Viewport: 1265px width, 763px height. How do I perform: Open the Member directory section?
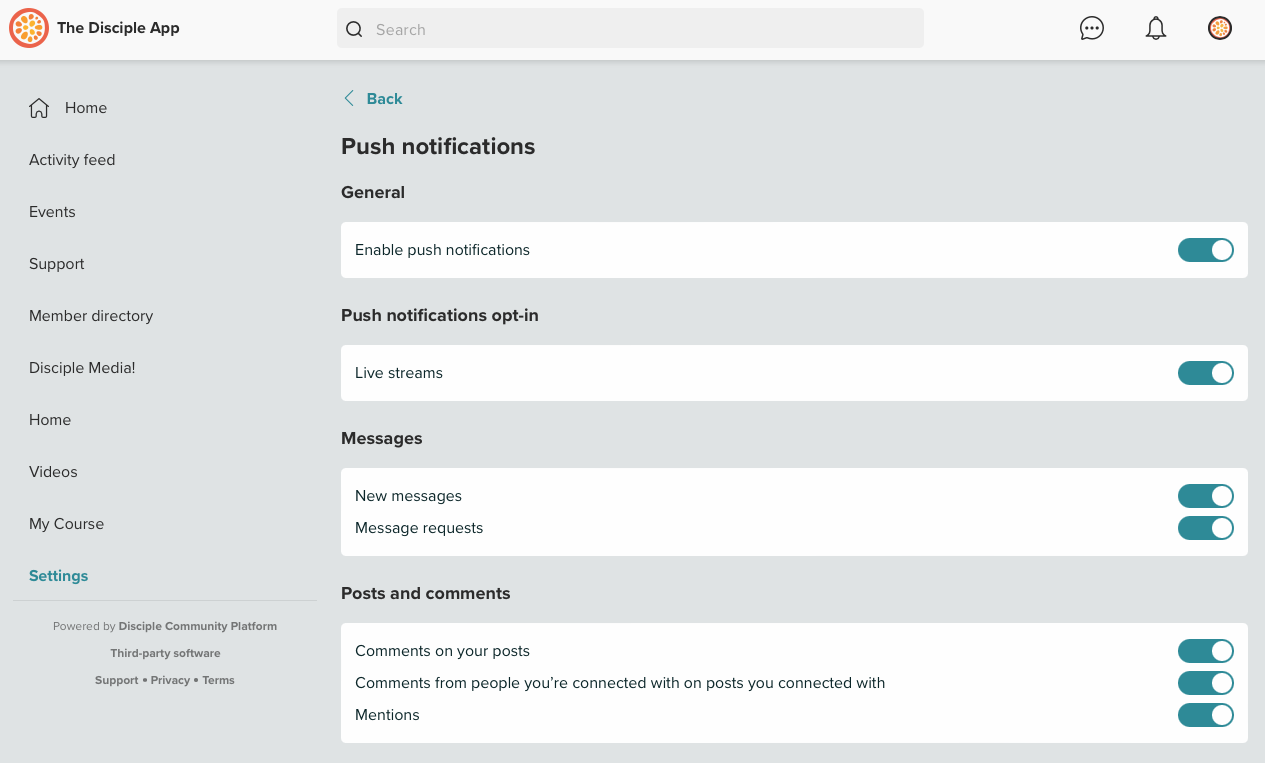[91, 316]
